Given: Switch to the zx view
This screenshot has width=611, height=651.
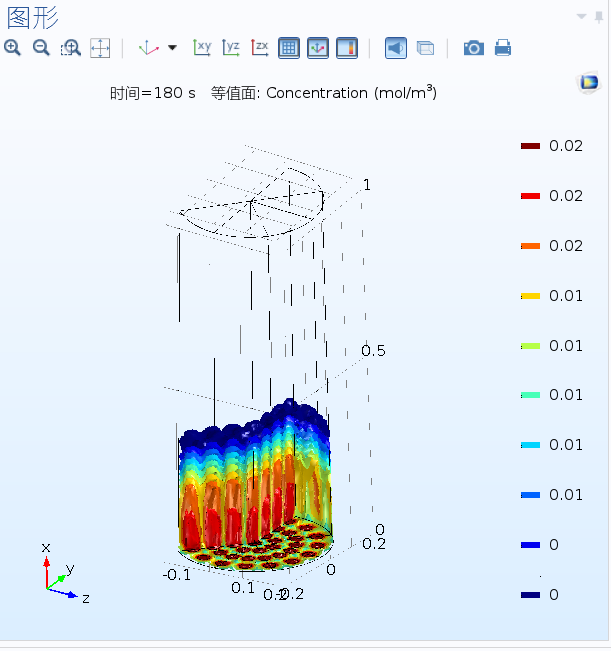Looking at the screenshot, I should (260, 48).
